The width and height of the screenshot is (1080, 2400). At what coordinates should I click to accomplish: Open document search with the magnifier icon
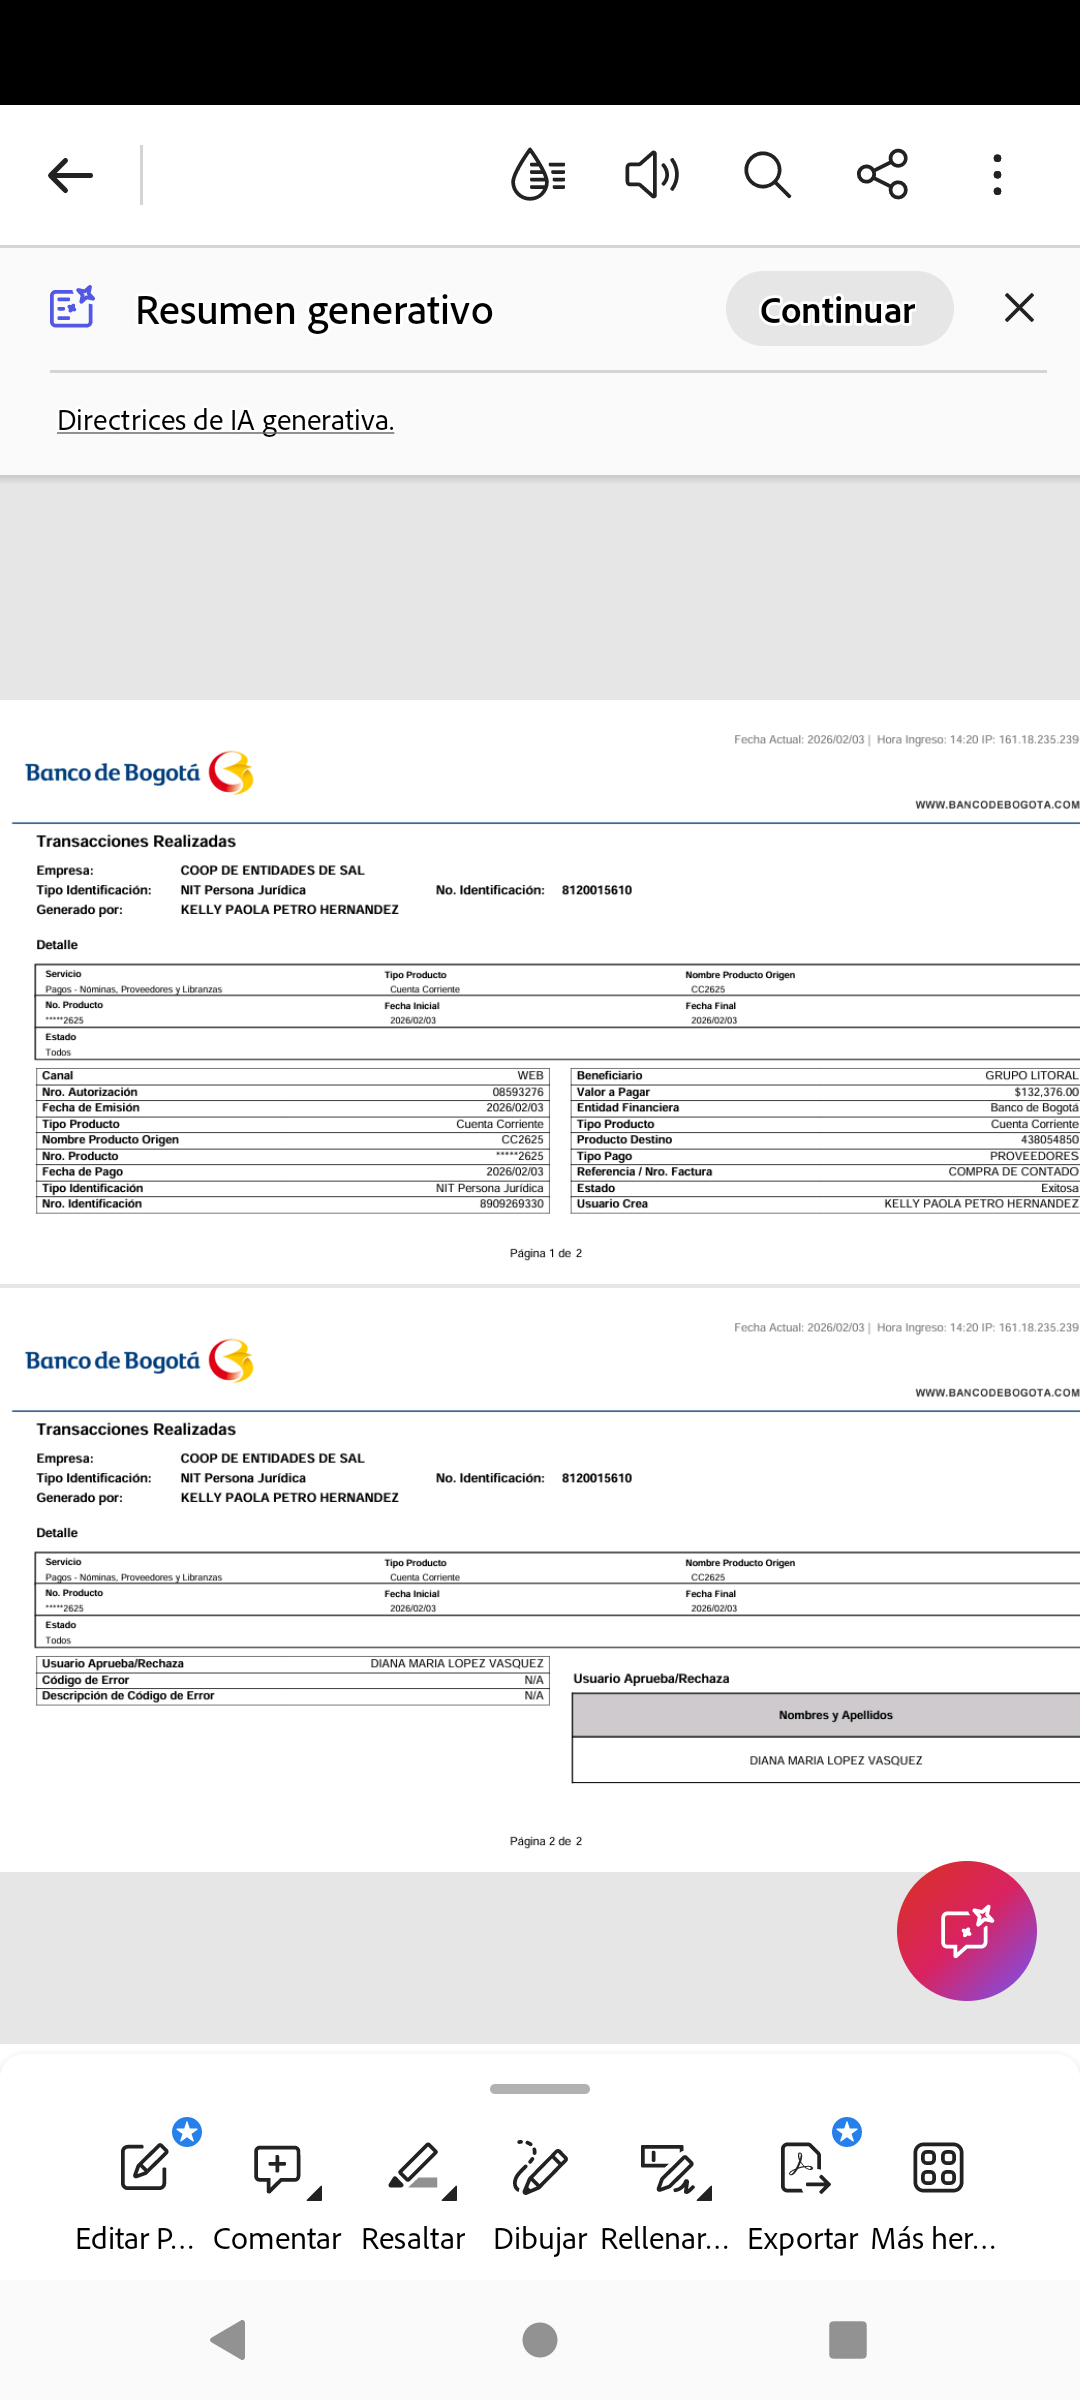pyautogui.click(x=767, y=175)
